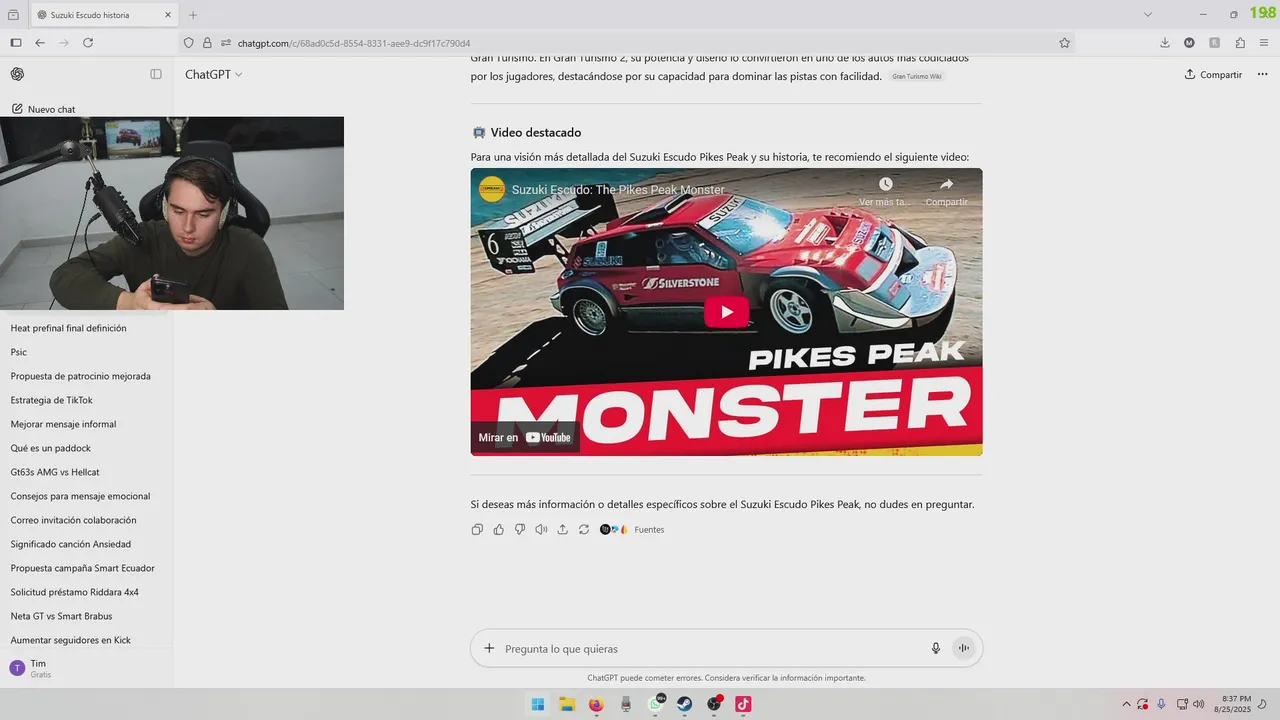The width and height of the screenshot is (1280, 720).
Task: Click the Gran Turismo Wiki source chip
Action: 916,76
